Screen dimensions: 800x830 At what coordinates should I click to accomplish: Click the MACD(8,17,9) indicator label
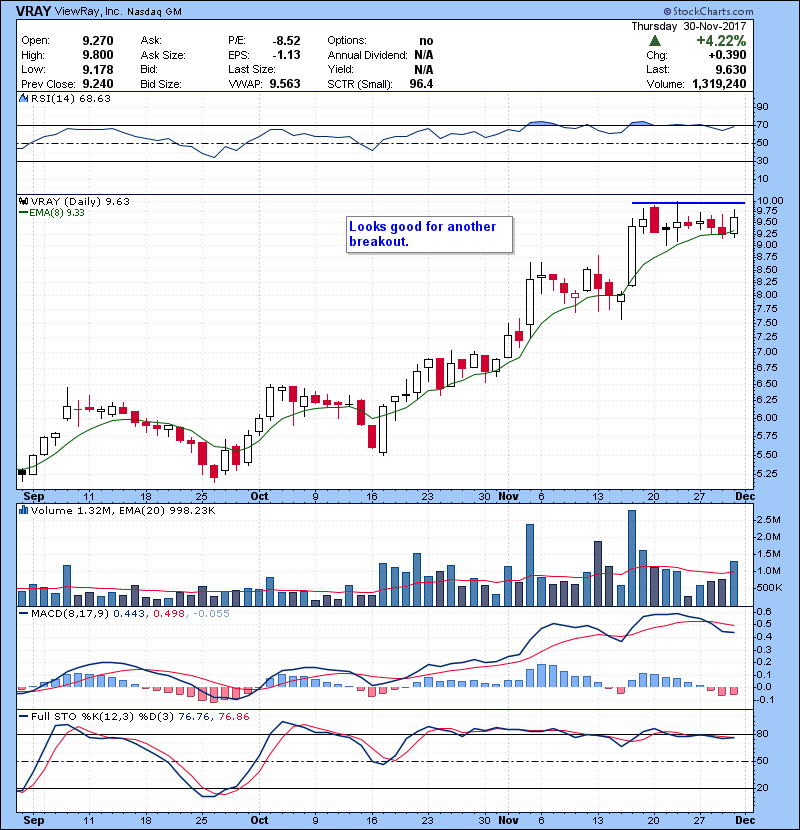(x=70, y=614)
